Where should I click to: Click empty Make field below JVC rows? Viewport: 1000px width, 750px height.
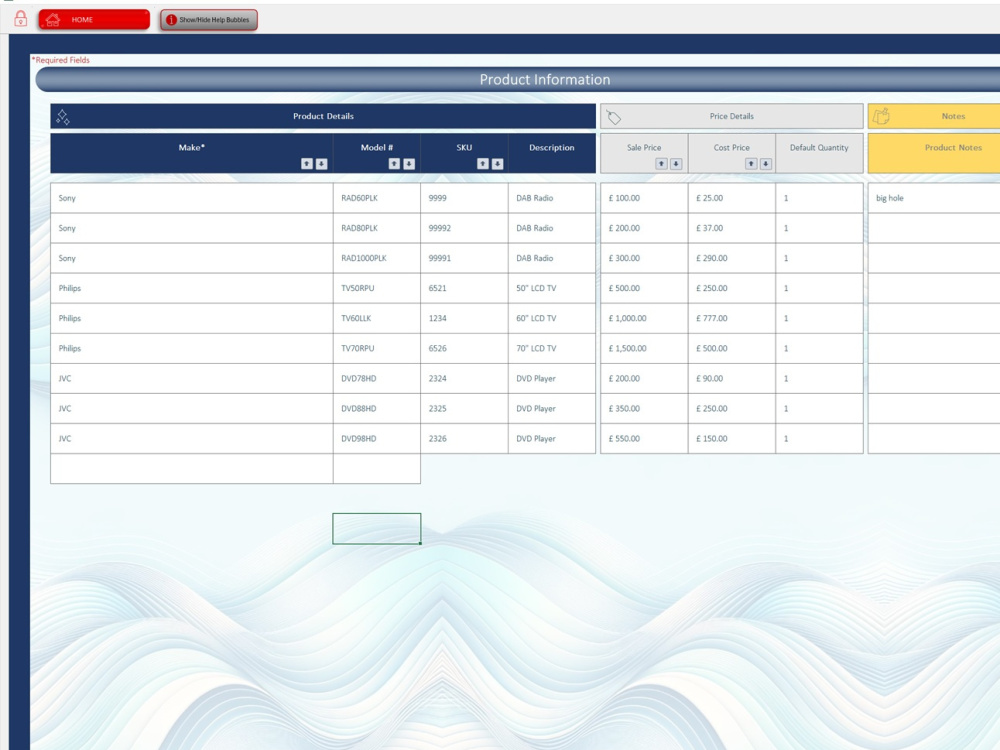coord(191,469)
